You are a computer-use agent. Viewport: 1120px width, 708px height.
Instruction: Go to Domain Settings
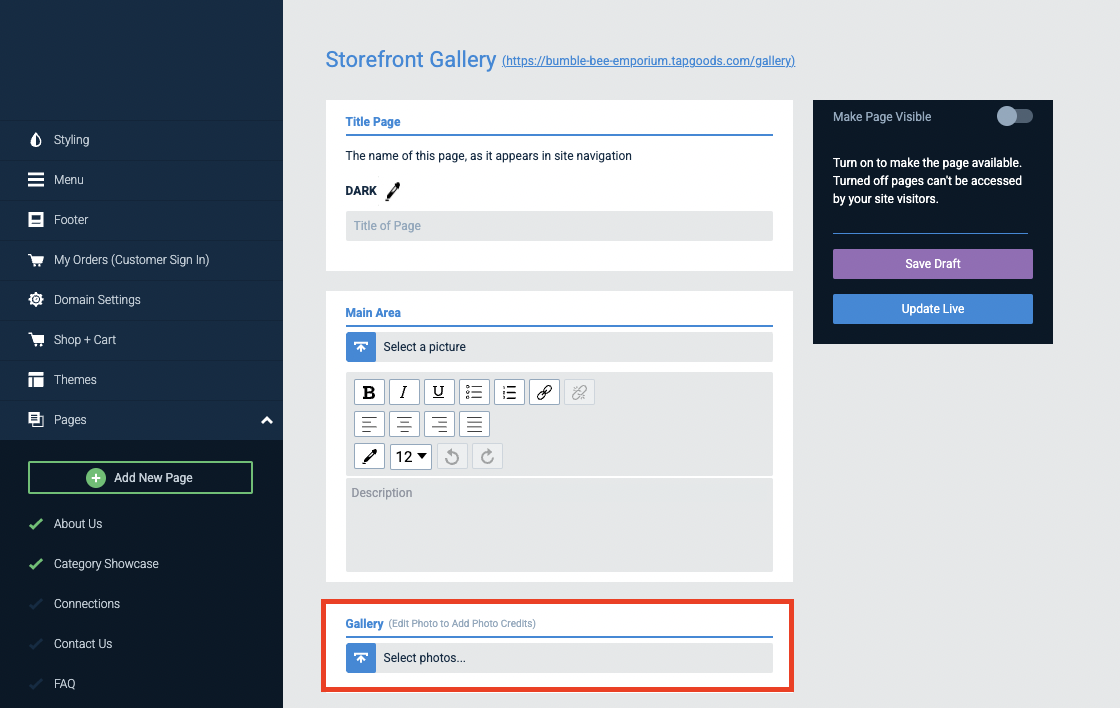95,299
